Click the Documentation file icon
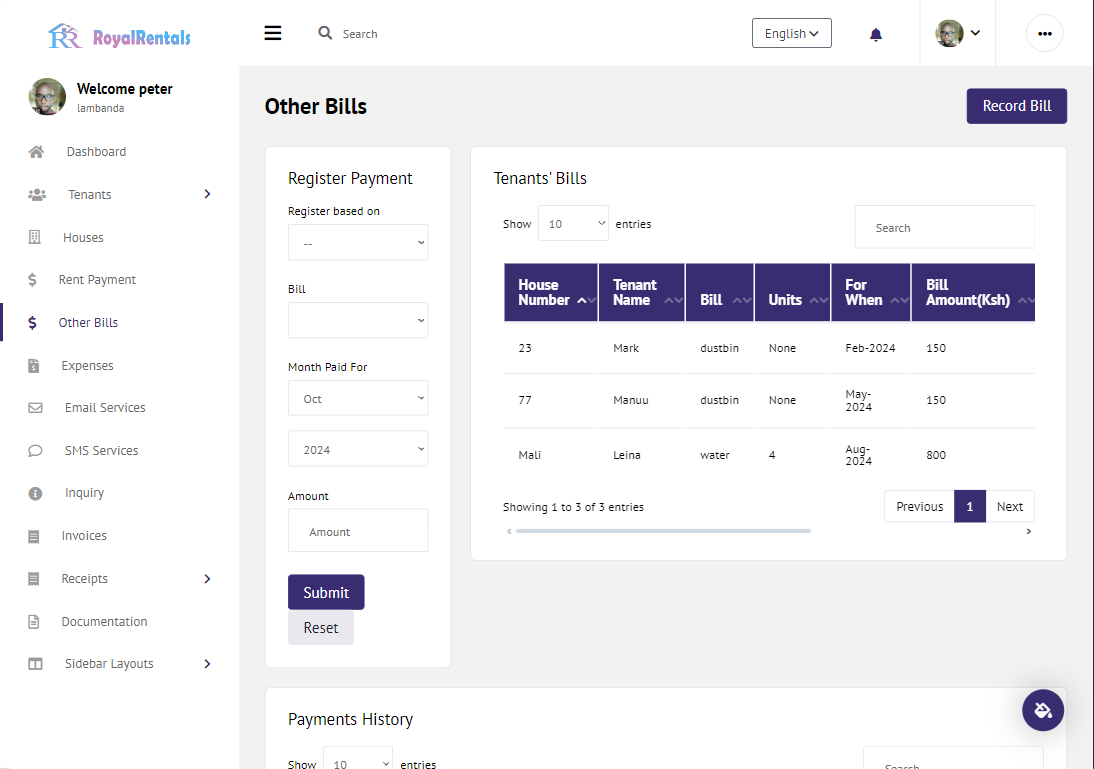The width and height of the screenshot is (1094, 769). point(33,622)
